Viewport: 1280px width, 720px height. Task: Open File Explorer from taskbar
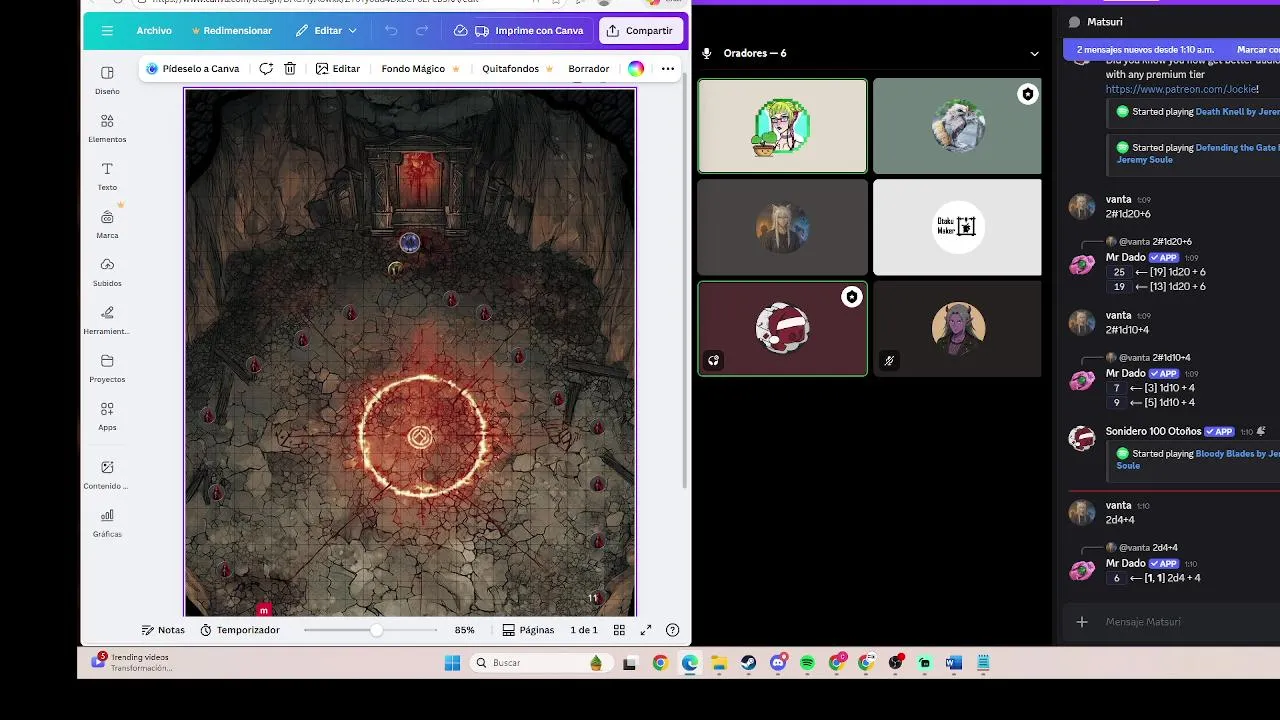[719, 663]
